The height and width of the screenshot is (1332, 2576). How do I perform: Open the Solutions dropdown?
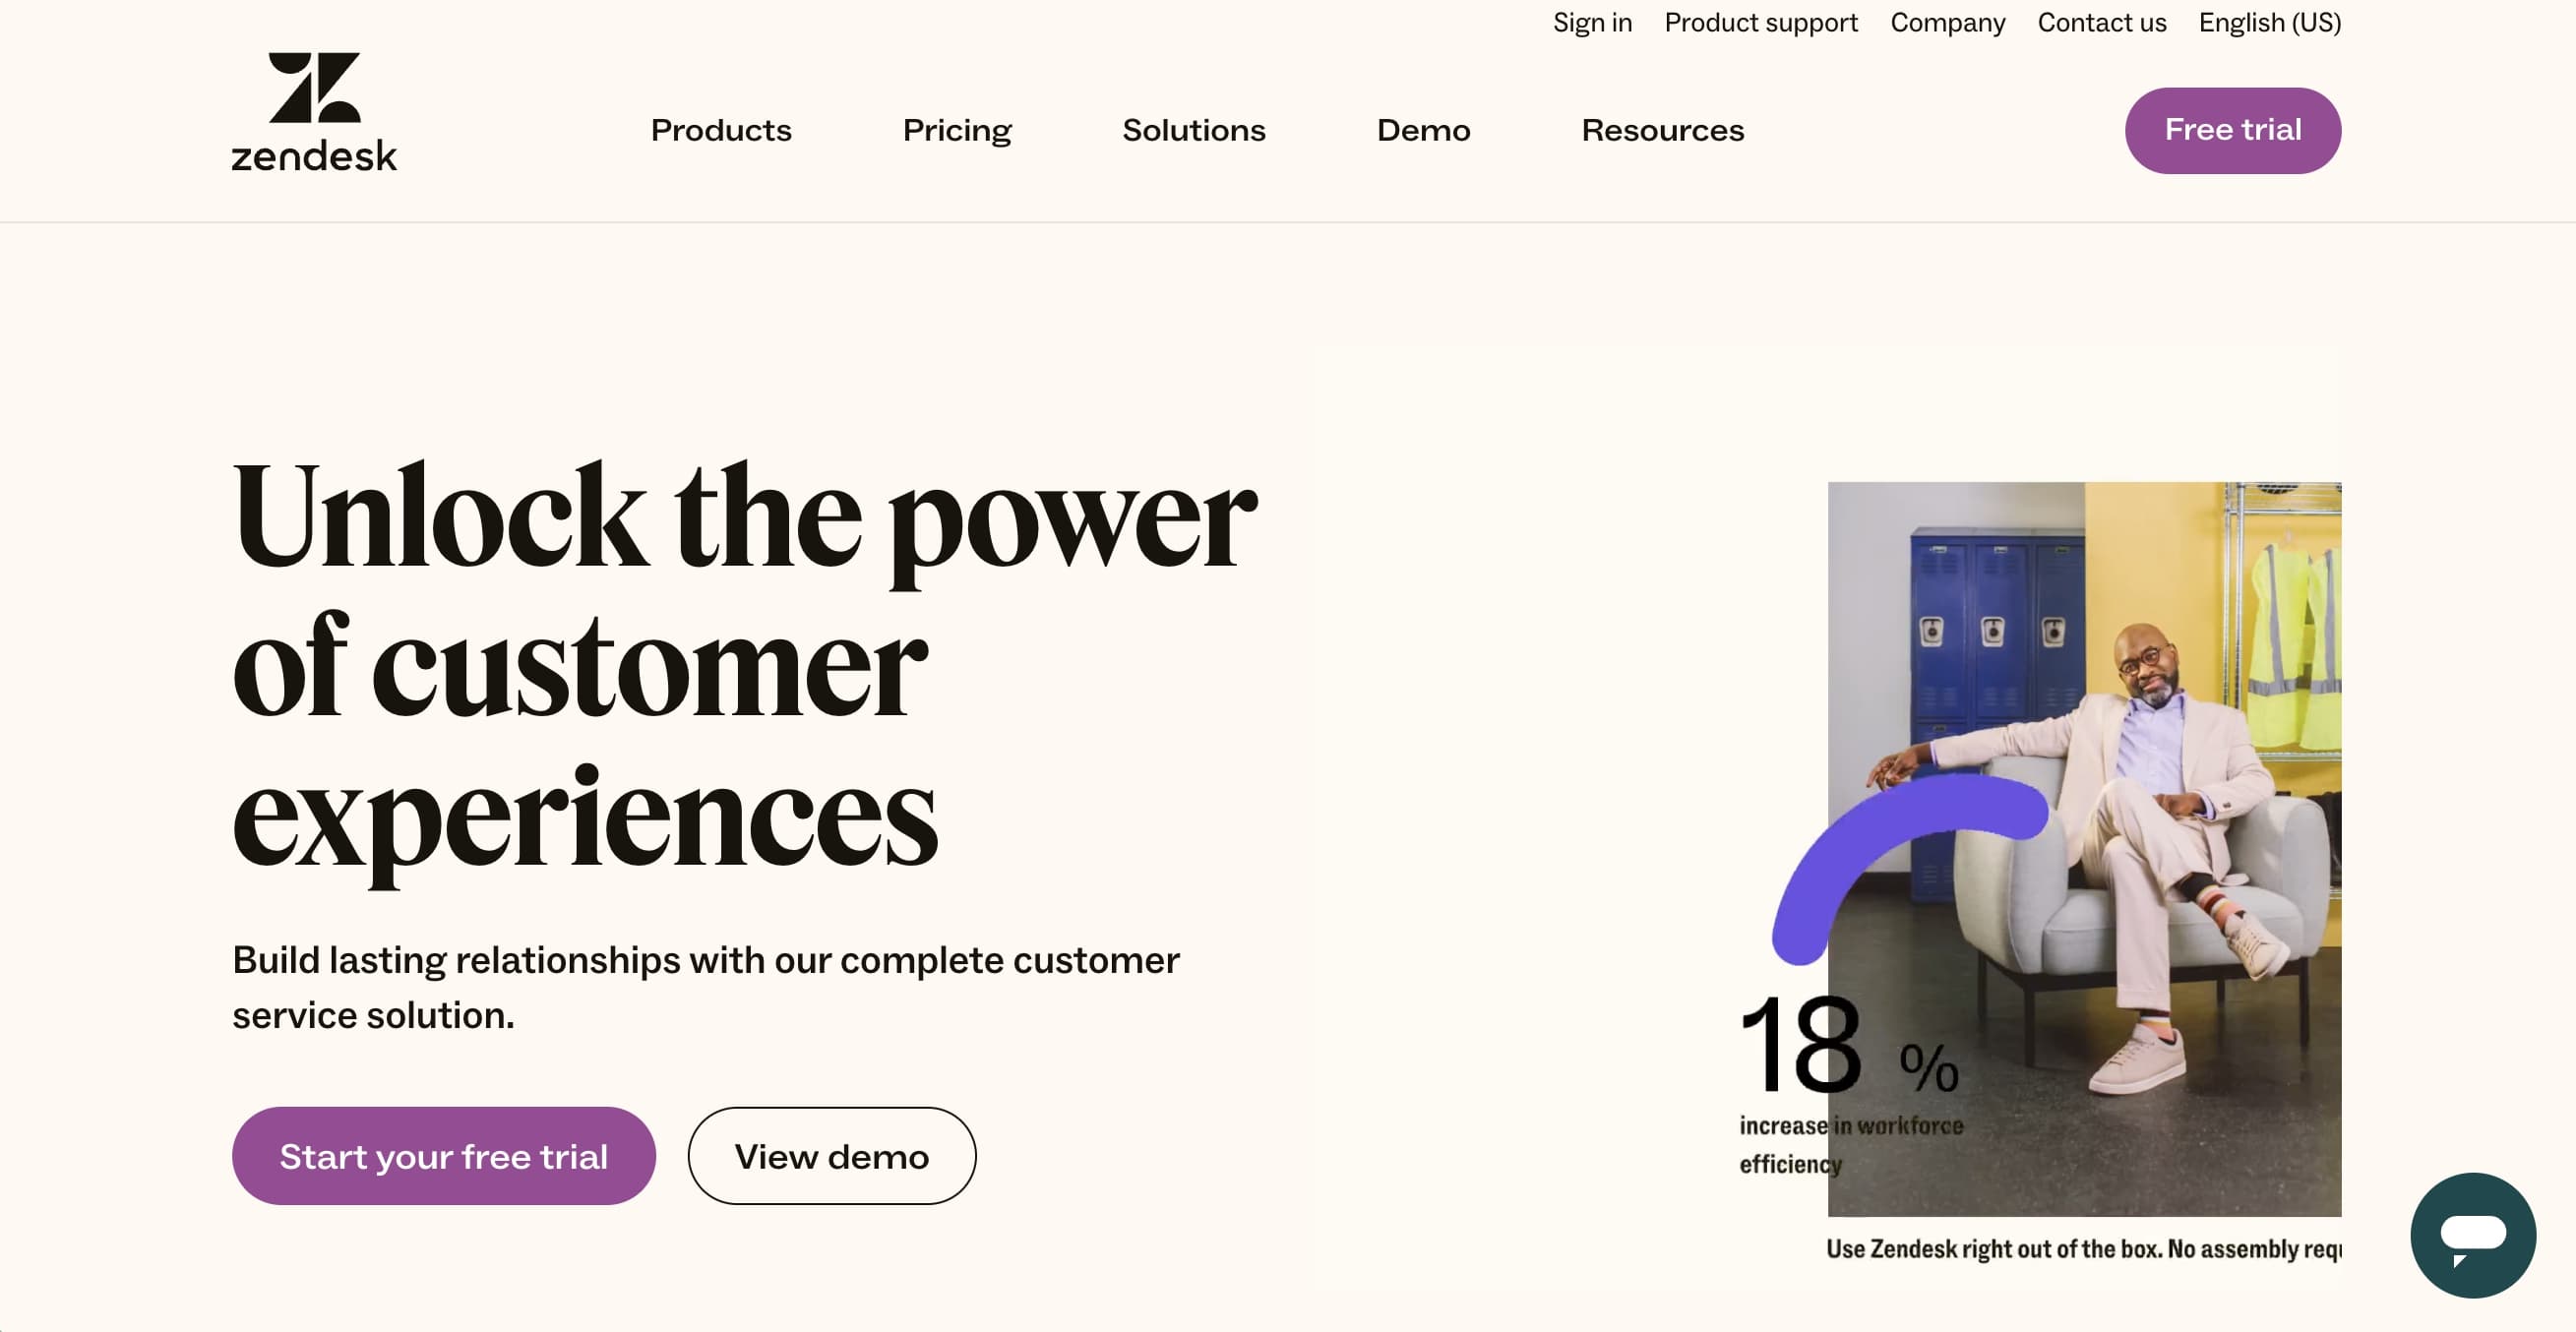1193,130
